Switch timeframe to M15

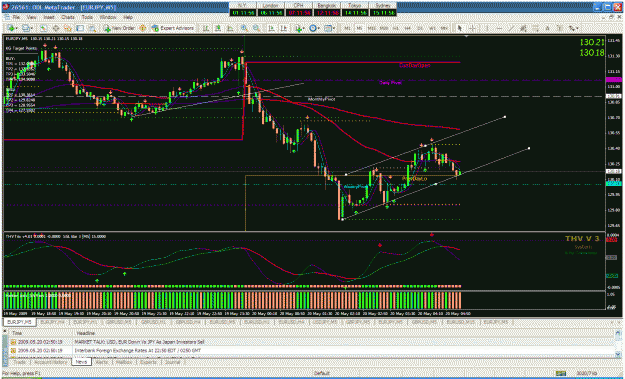pyautogui.click(x=371, y=28)
